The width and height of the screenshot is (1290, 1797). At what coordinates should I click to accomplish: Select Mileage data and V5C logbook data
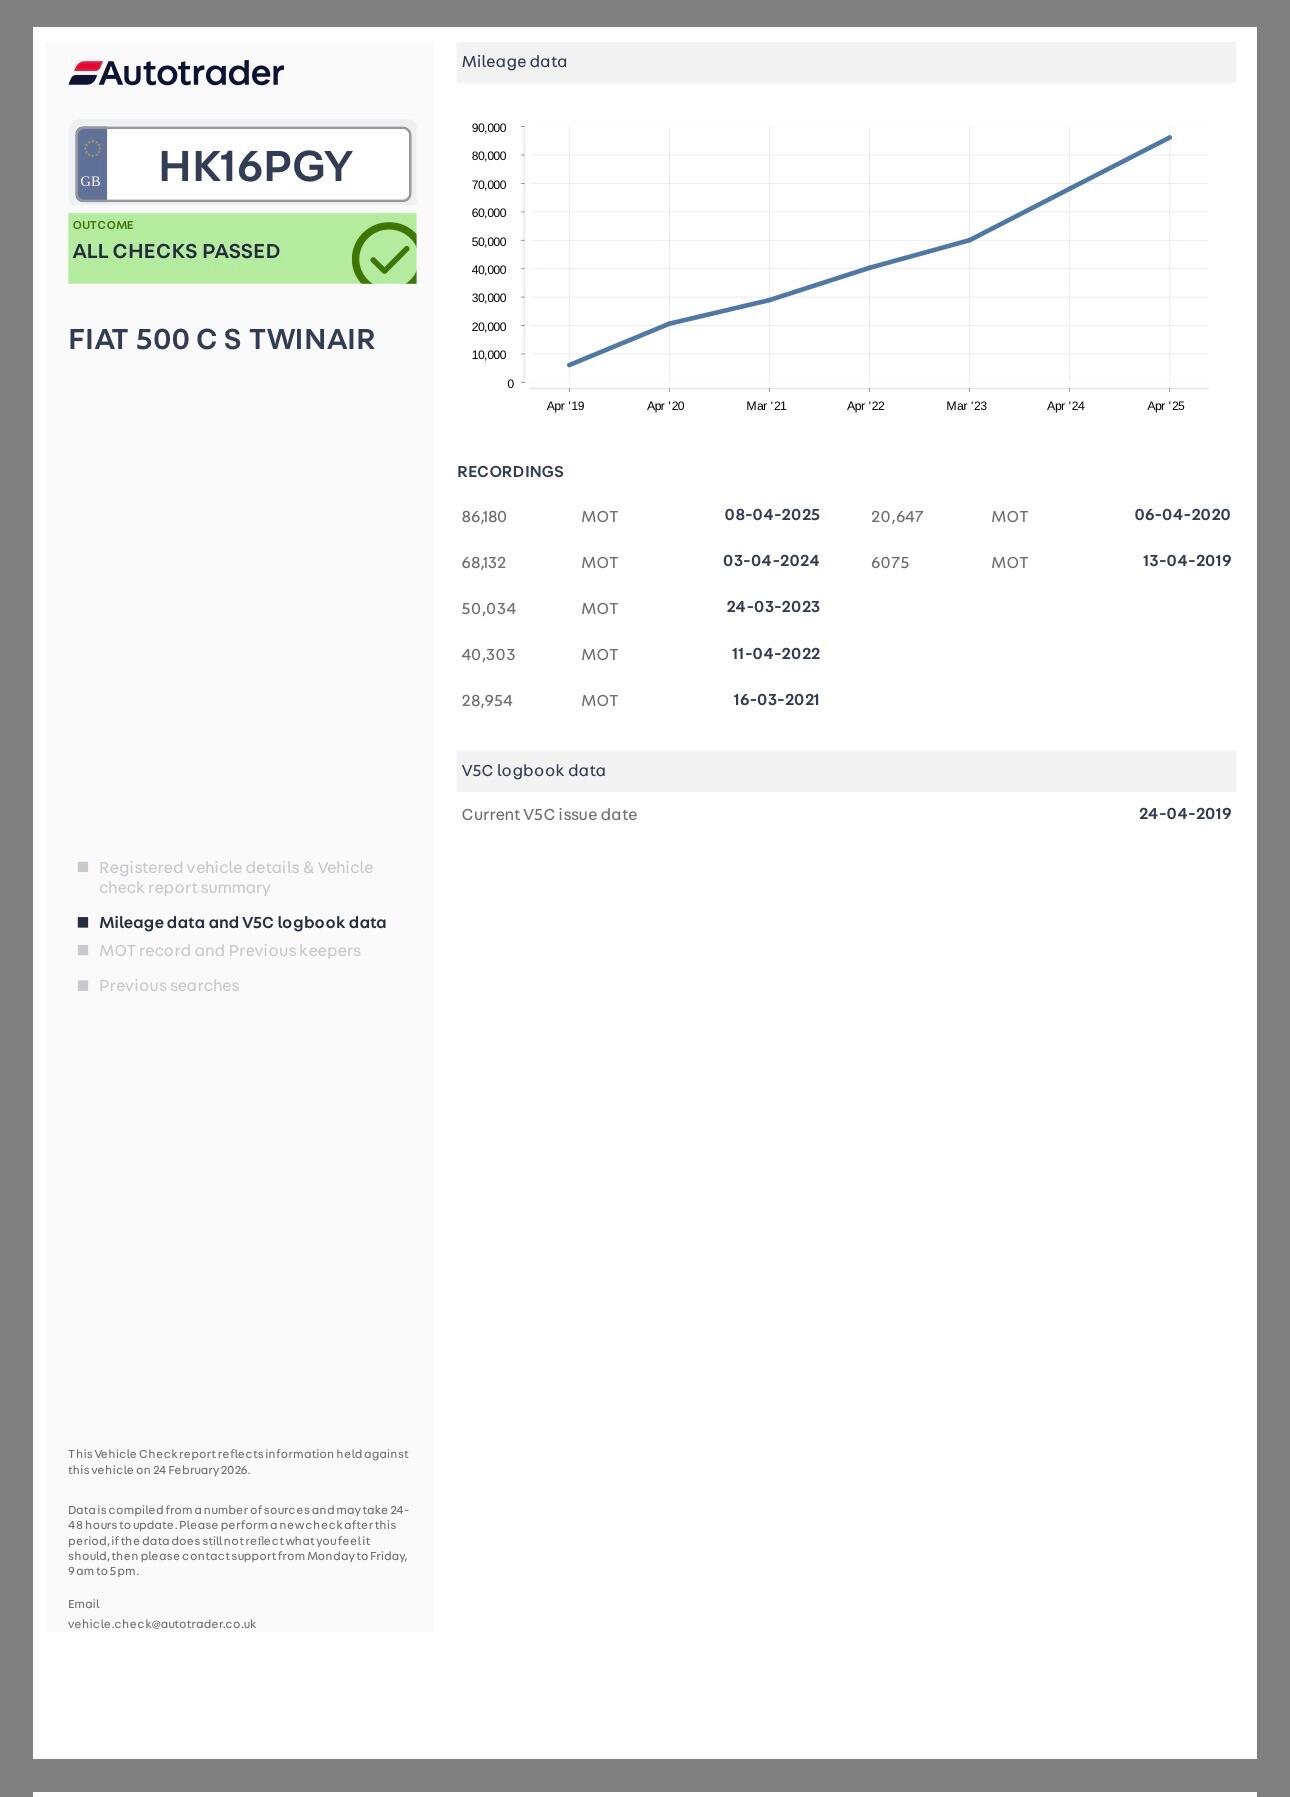click(x=242, y=922)
